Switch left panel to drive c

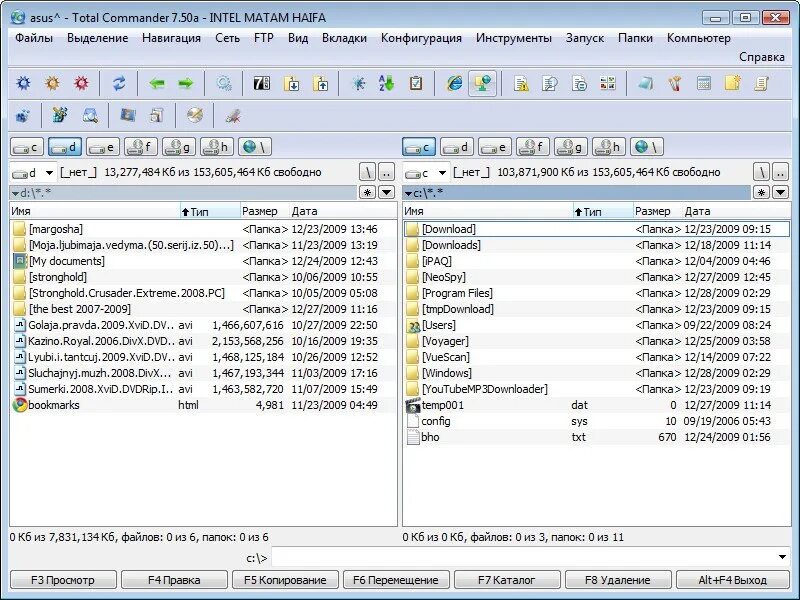click(27, 147)
